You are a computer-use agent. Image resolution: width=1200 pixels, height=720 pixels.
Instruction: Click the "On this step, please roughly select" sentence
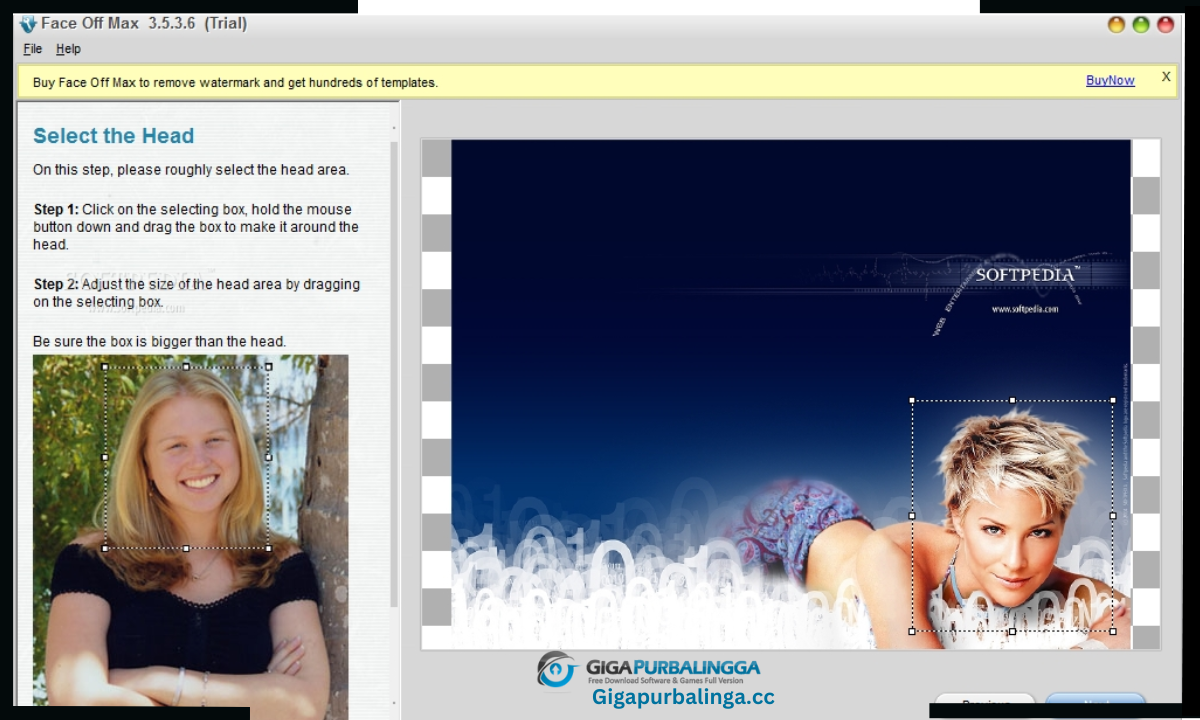pos(191,170)
